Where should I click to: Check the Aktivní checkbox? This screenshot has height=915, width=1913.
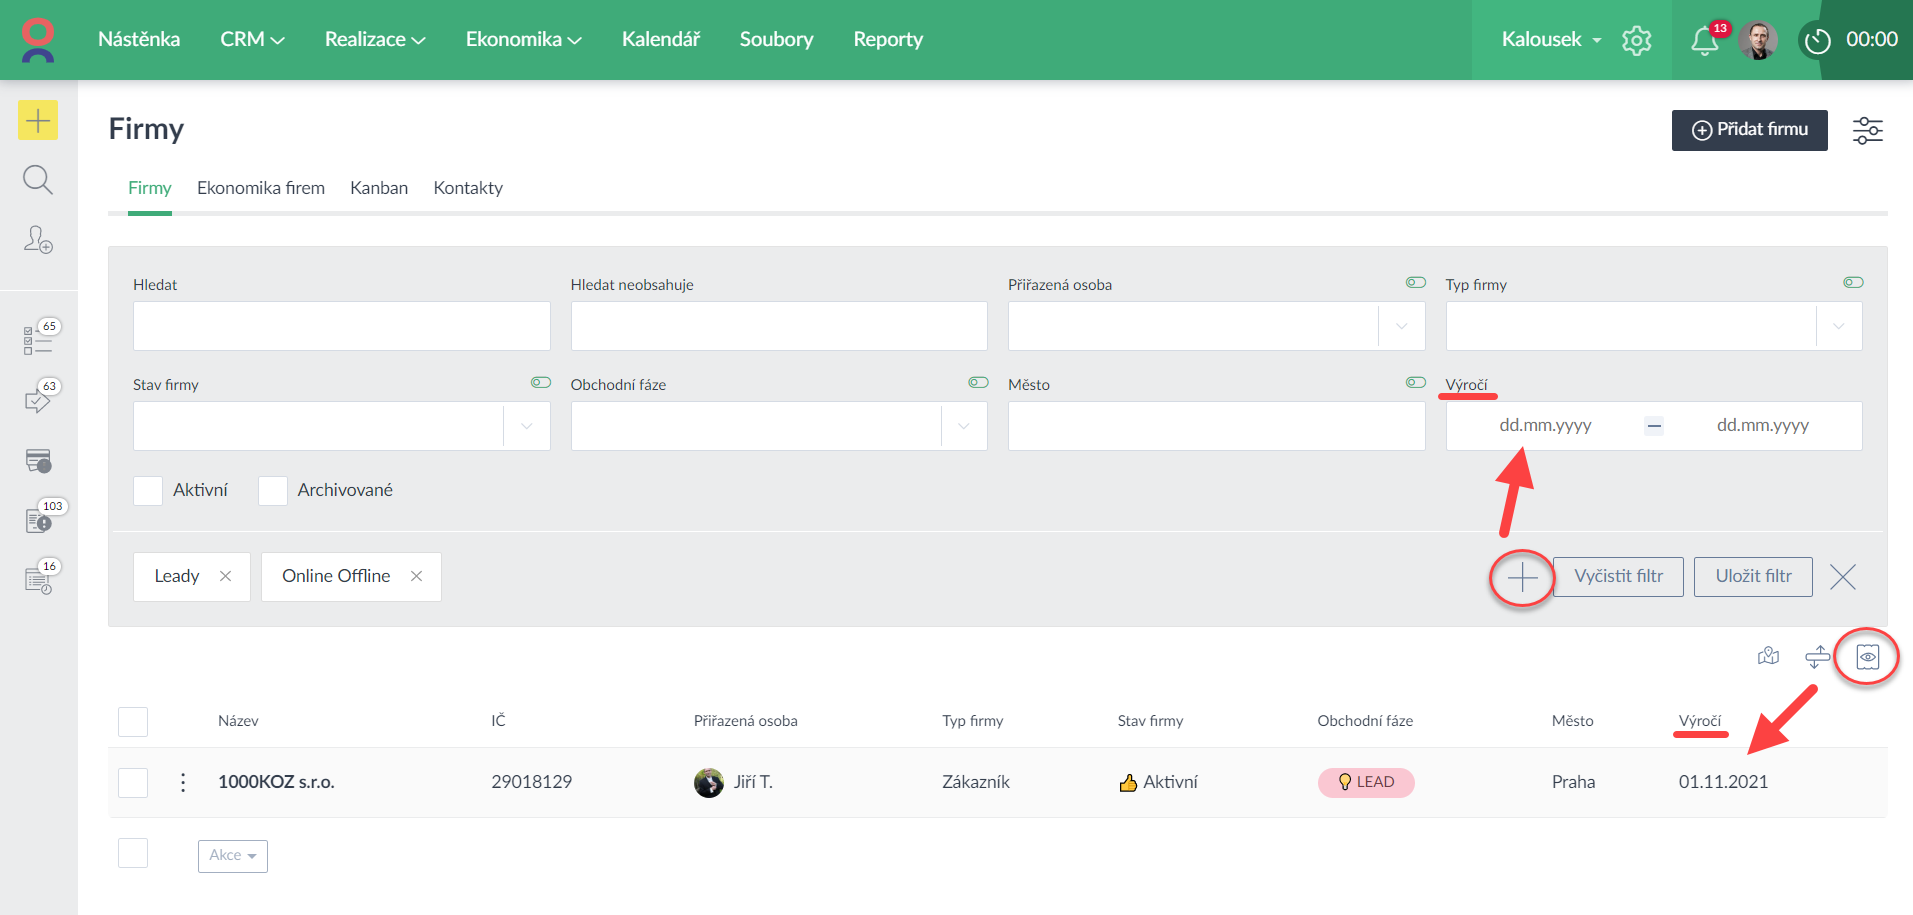click(x=148, y=491)
